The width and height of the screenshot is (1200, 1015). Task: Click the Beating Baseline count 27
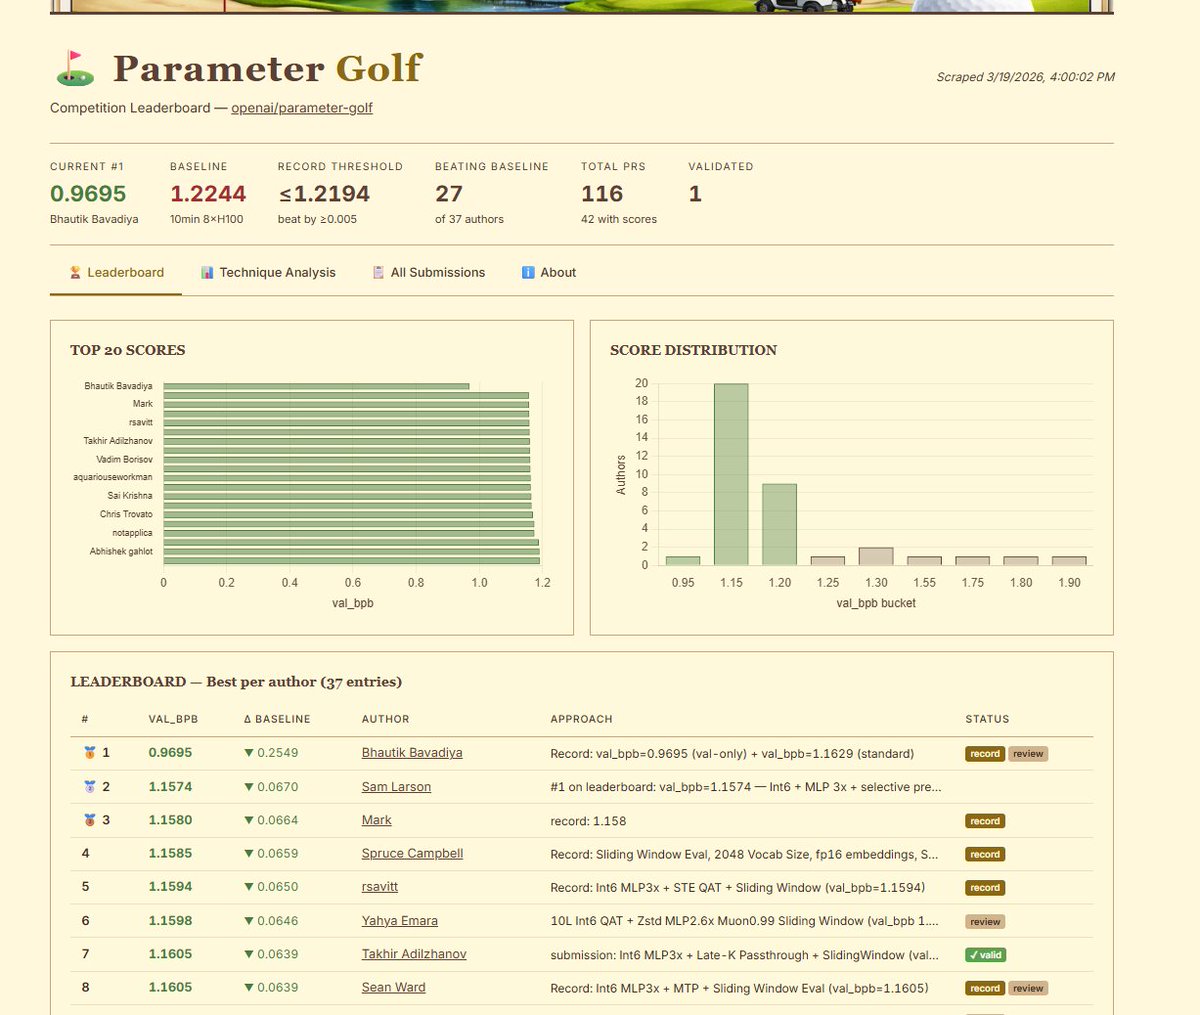(449, 194)
